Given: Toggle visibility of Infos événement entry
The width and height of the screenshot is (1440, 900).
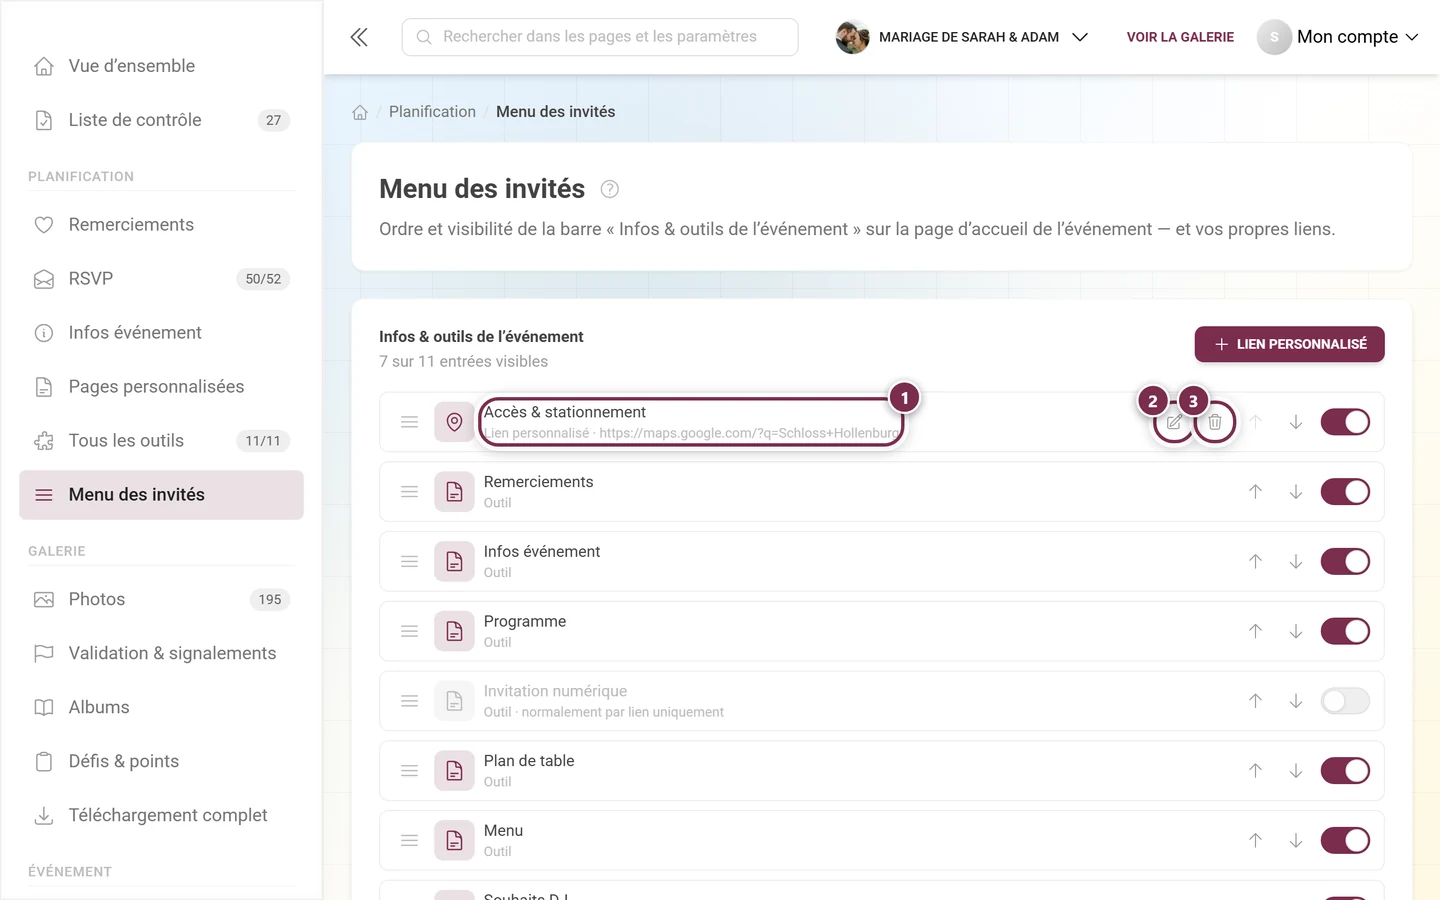Looking at the screenshot, I should point(1345,562).
